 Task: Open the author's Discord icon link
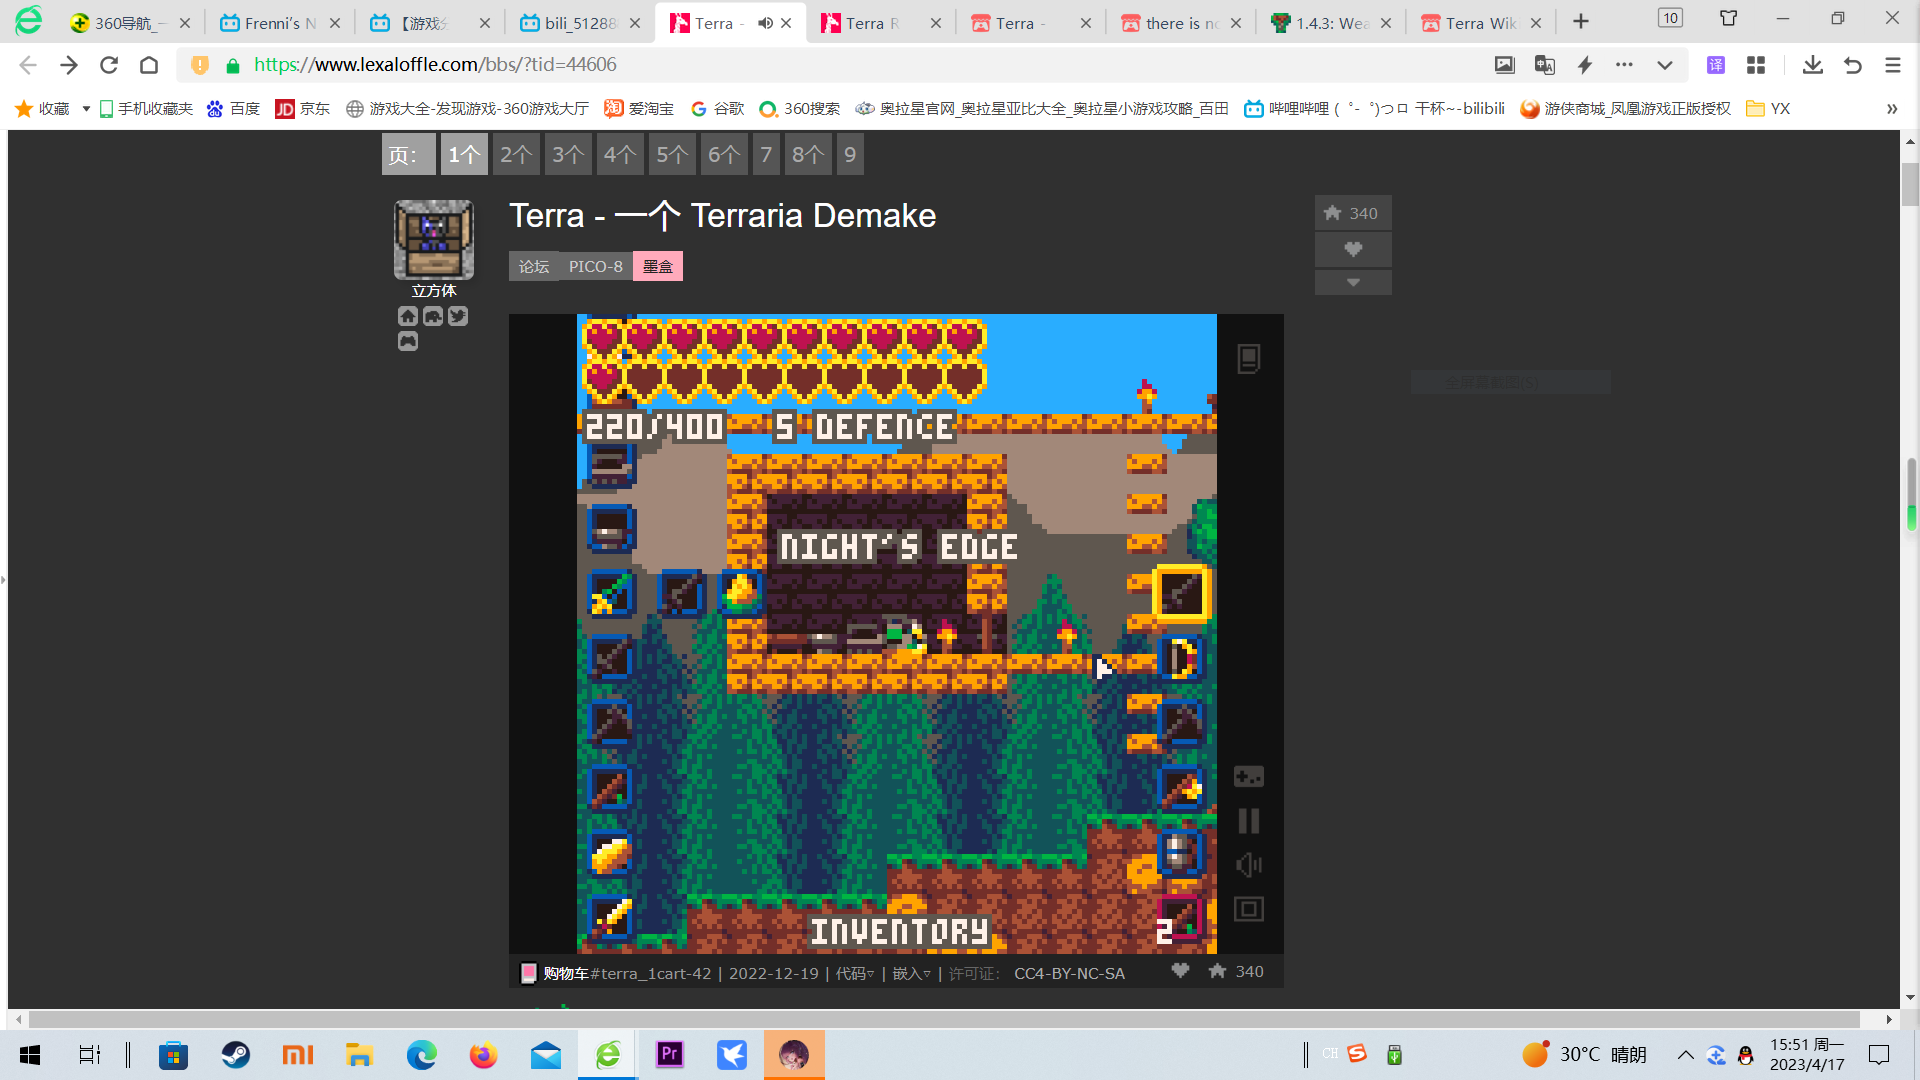pyautogui.click(x=433, y=316)
